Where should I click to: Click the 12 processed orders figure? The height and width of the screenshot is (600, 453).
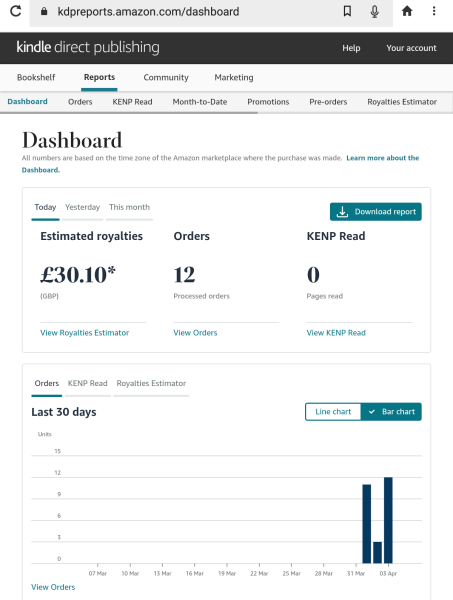(184, 275)
